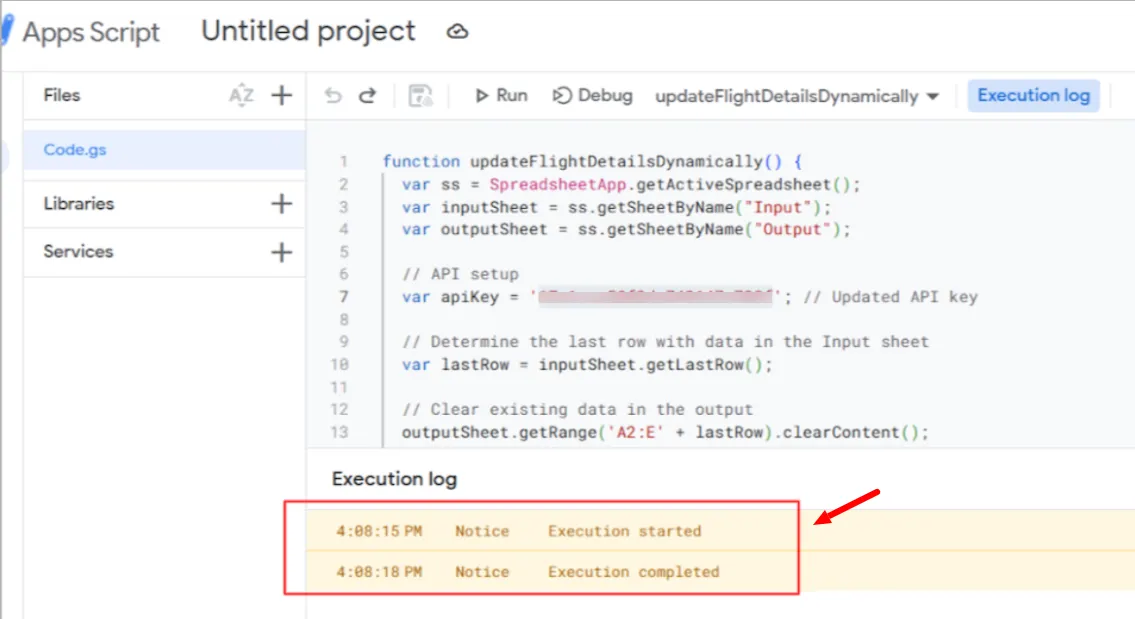1135x619 pixels.
Task: Click the lastRow getLastRow line
Action: [x=587, y=365]
